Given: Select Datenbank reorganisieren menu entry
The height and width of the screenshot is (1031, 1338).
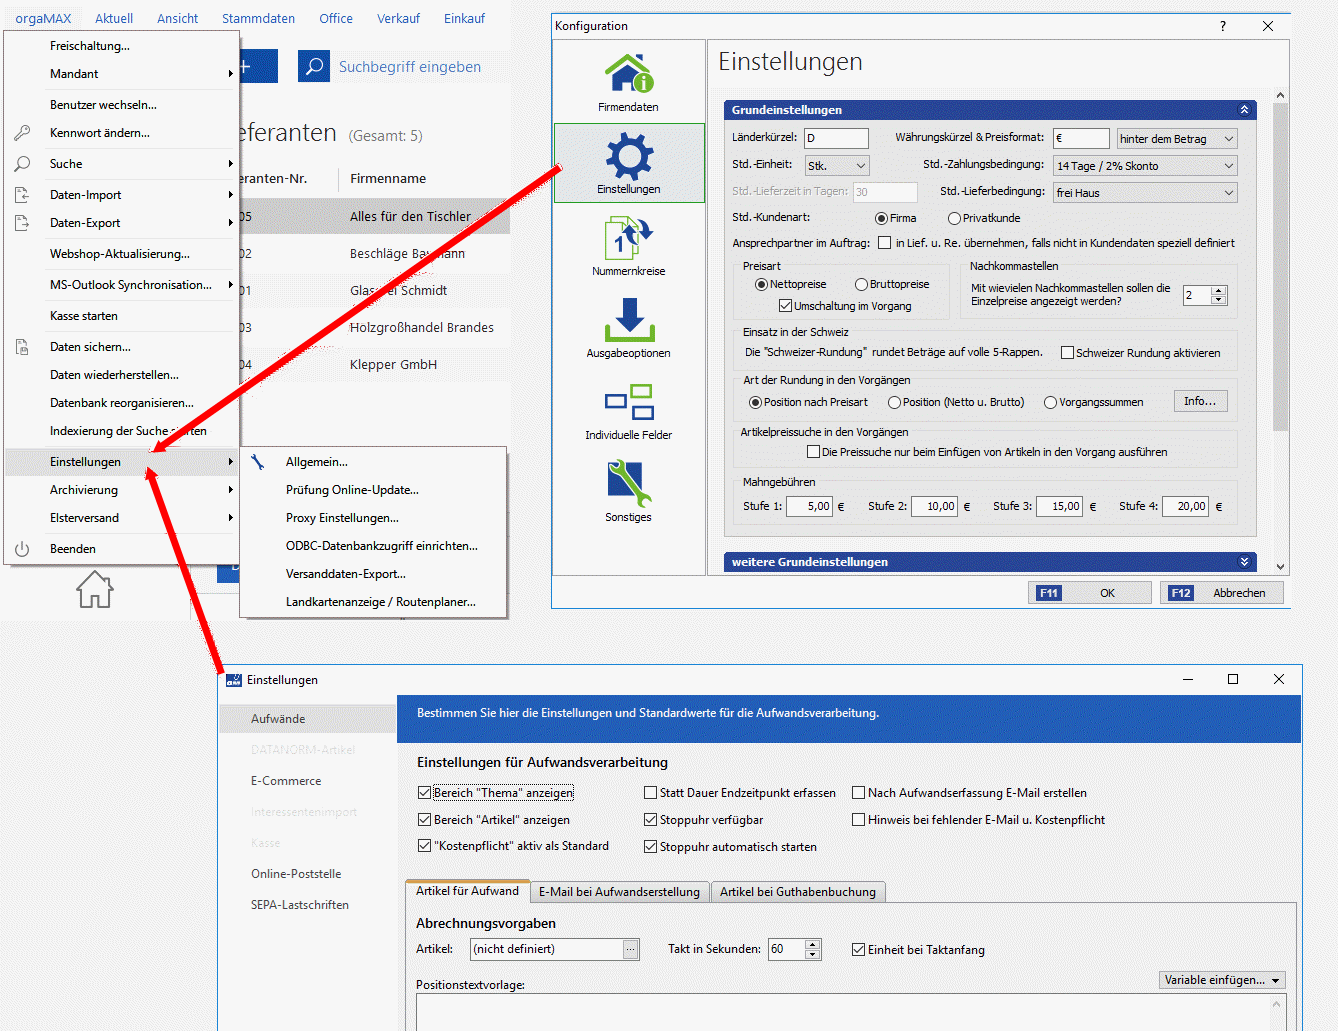Looking at the screenshot, I should coord(121,403).
